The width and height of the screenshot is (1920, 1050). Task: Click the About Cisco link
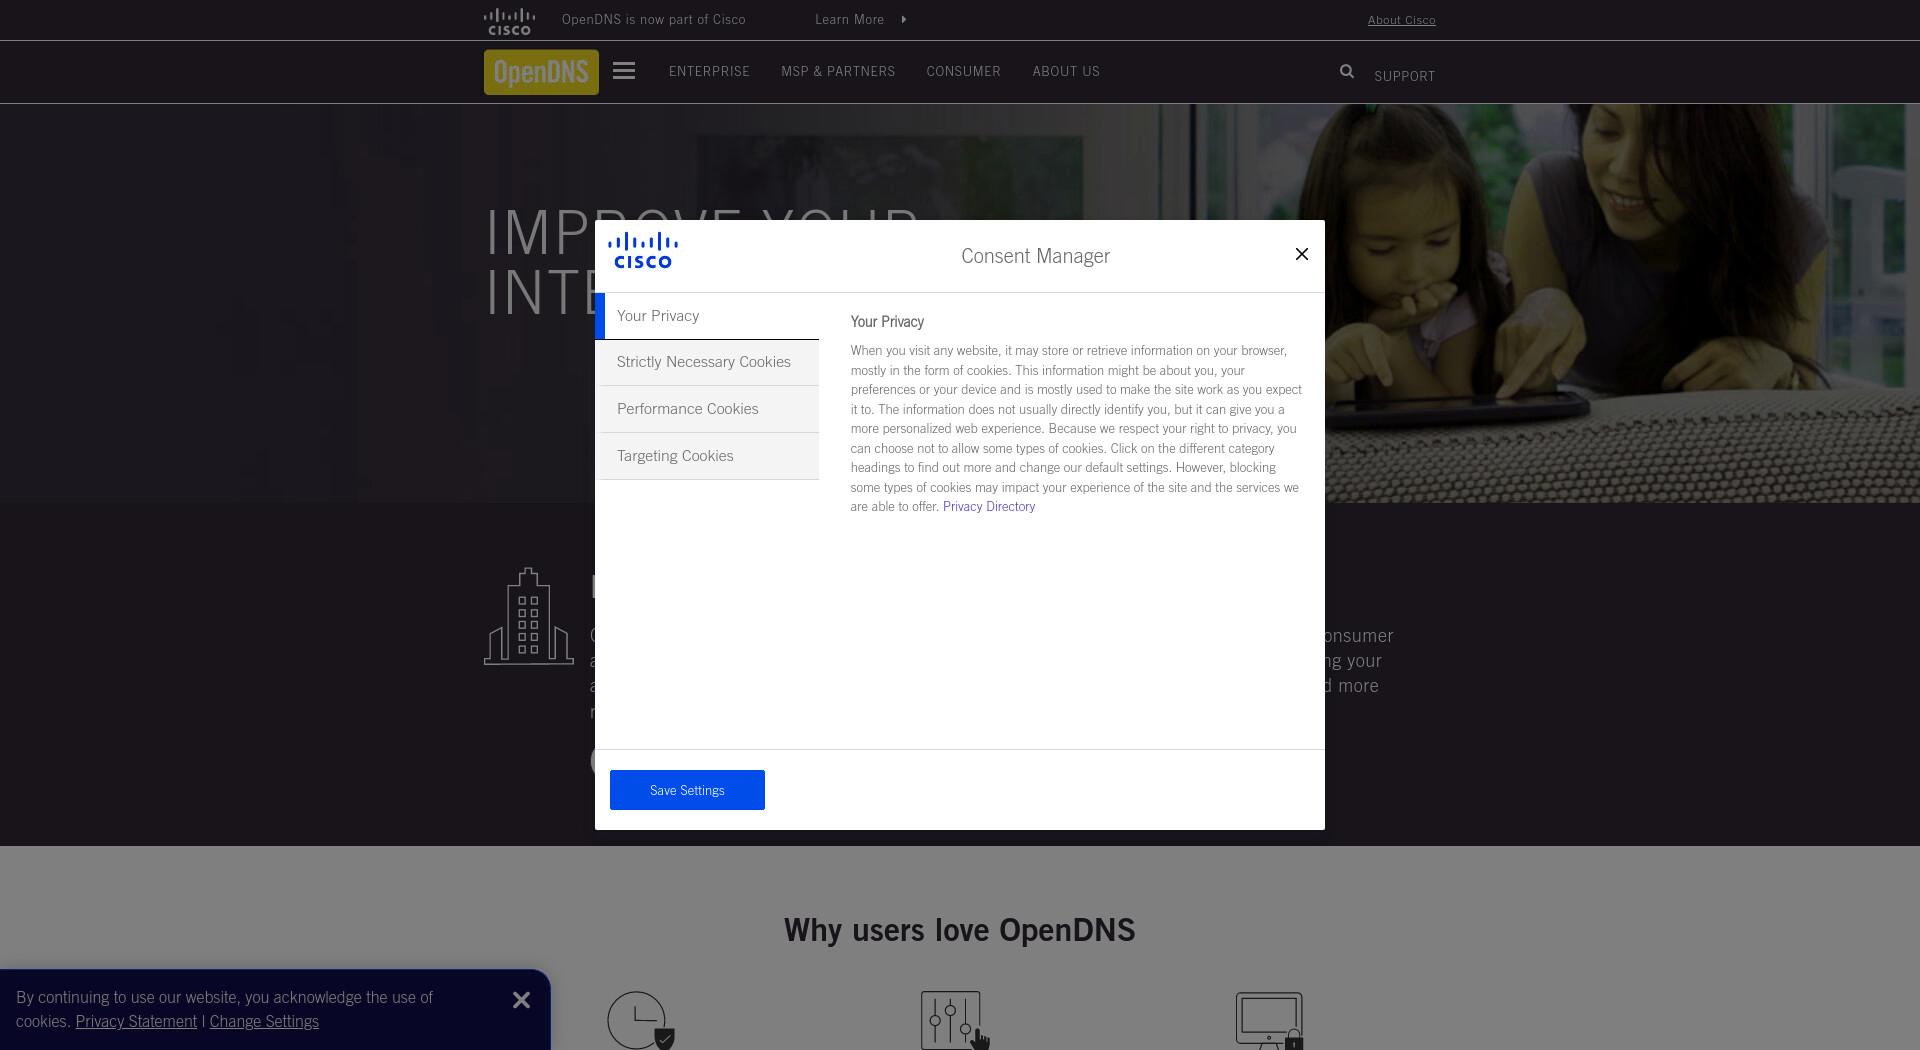coord(1401,20)
